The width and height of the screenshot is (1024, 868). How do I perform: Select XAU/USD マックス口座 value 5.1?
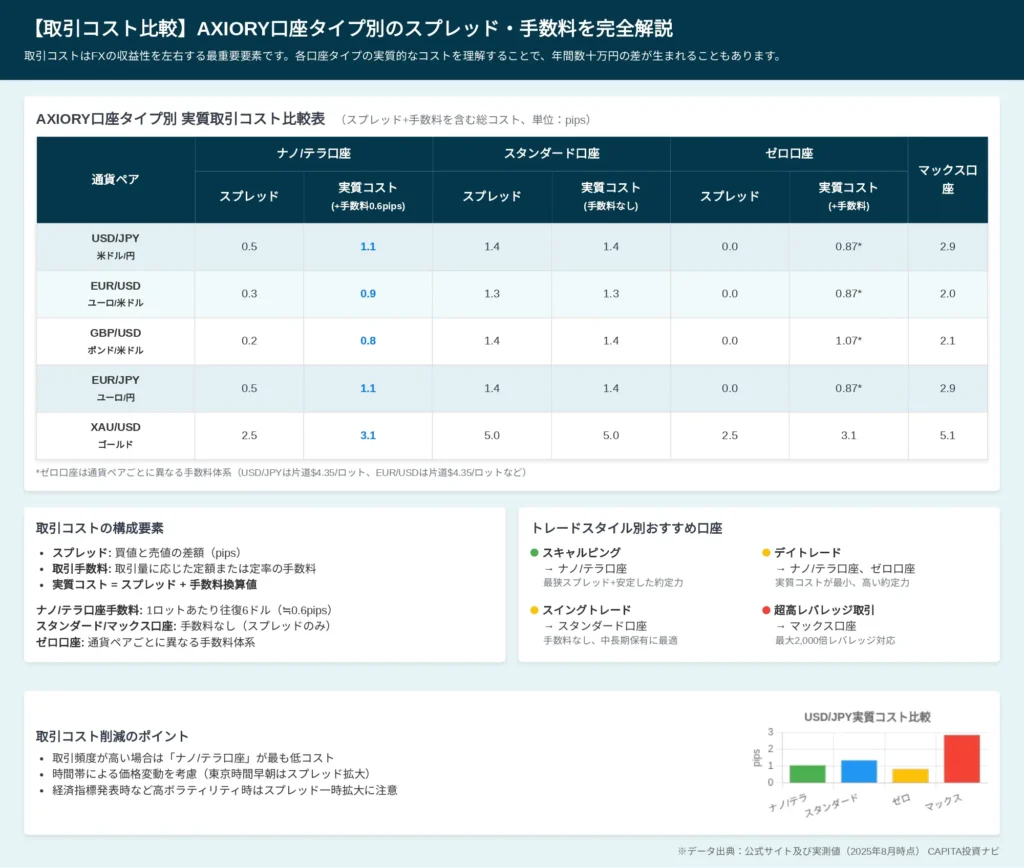948,435
